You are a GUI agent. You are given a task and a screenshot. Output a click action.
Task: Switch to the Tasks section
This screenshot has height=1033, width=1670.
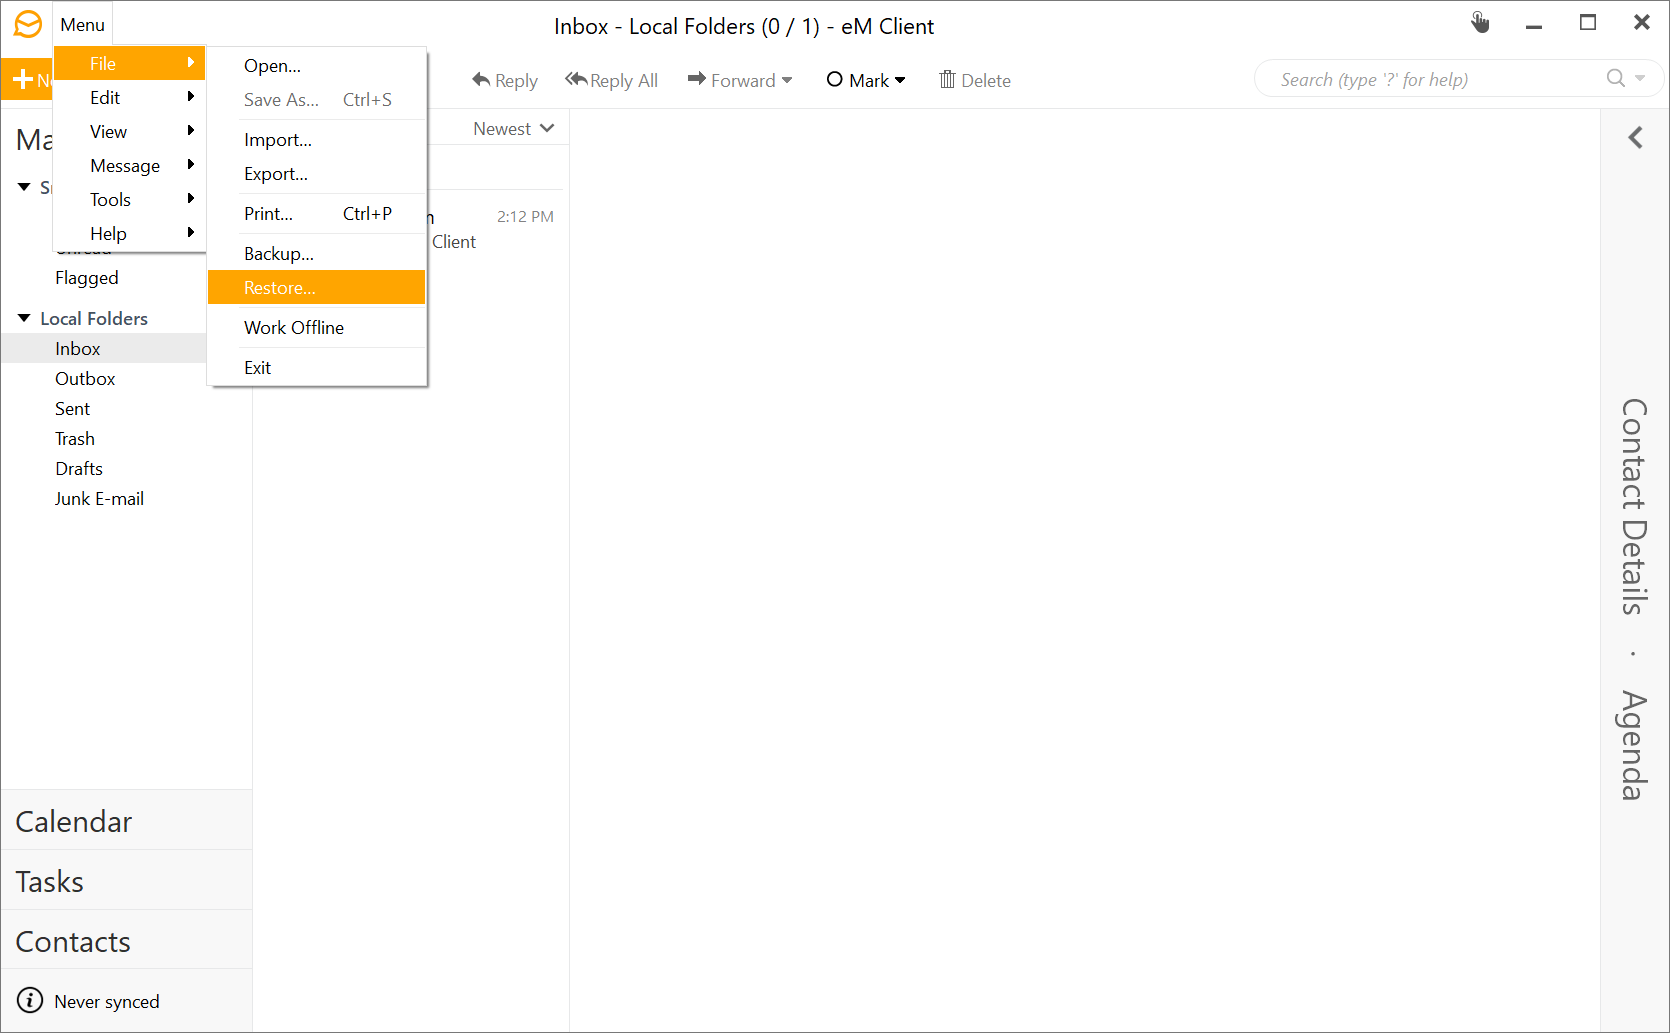(x=127, y=881)
